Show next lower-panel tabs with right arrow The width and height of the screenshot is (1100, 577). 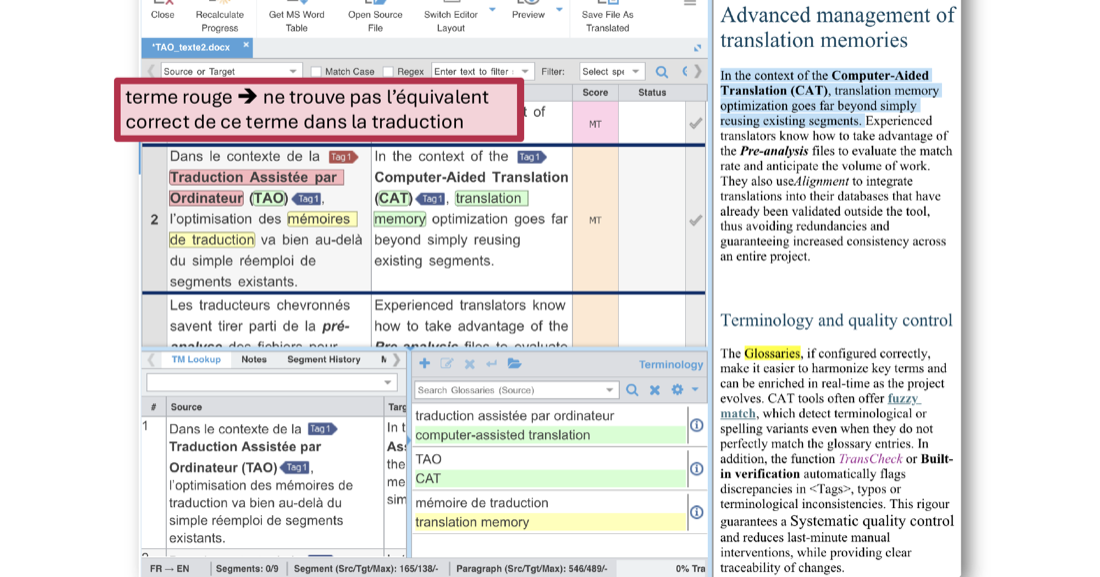point(396,359)
